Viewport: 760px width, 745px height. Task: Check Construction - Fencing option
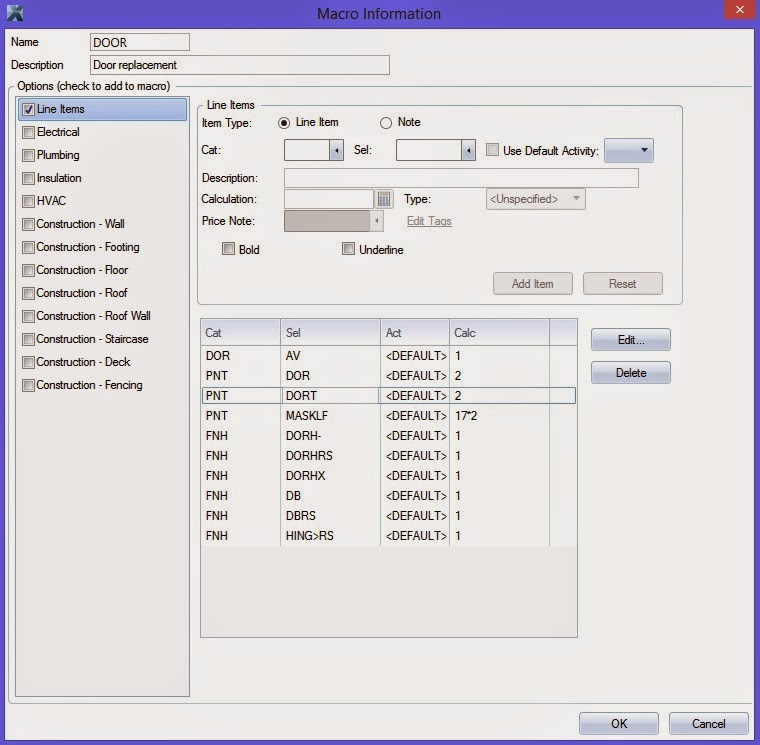click(29, 385)
